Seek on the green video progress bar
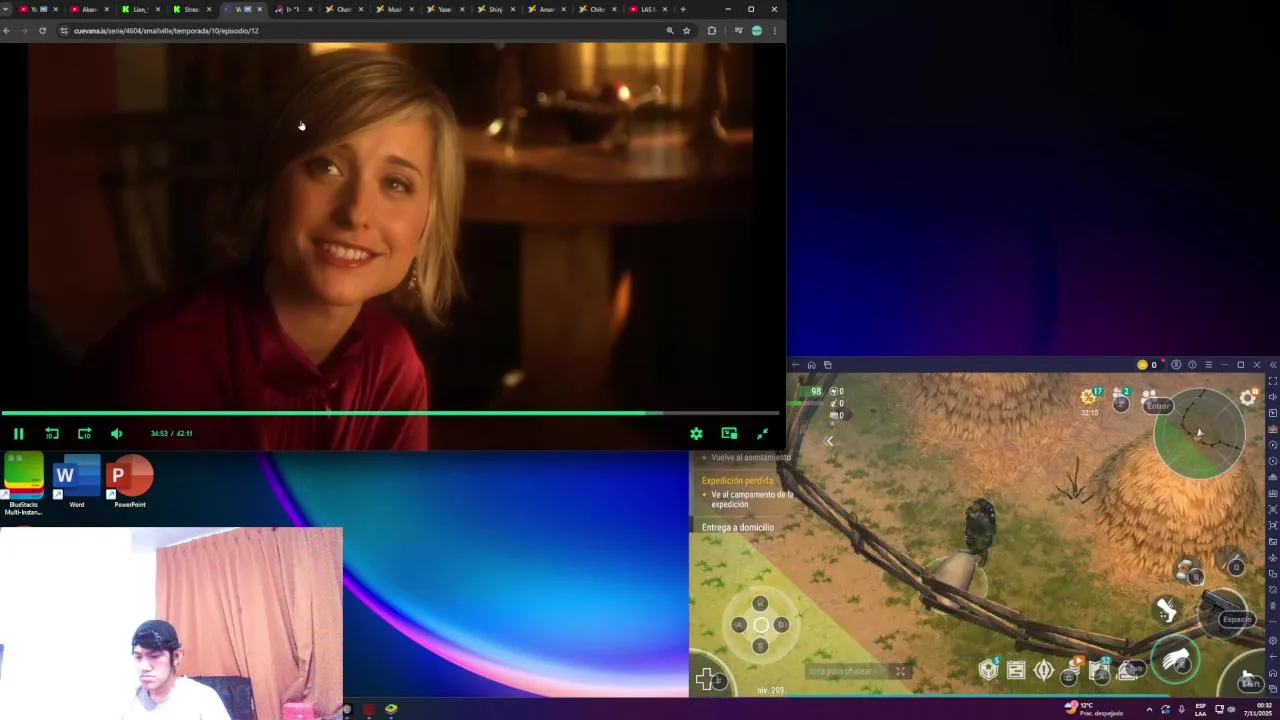The height and width of the screenshot is (720, 1280). (x=390, y=412)
